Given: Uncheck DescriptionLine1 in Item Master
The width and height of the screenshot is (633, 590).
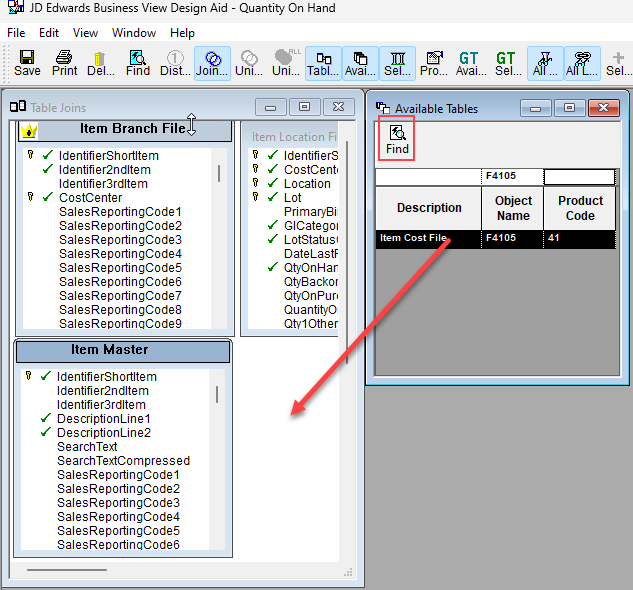Looking at the screenshot, I should tap(46, 418).
